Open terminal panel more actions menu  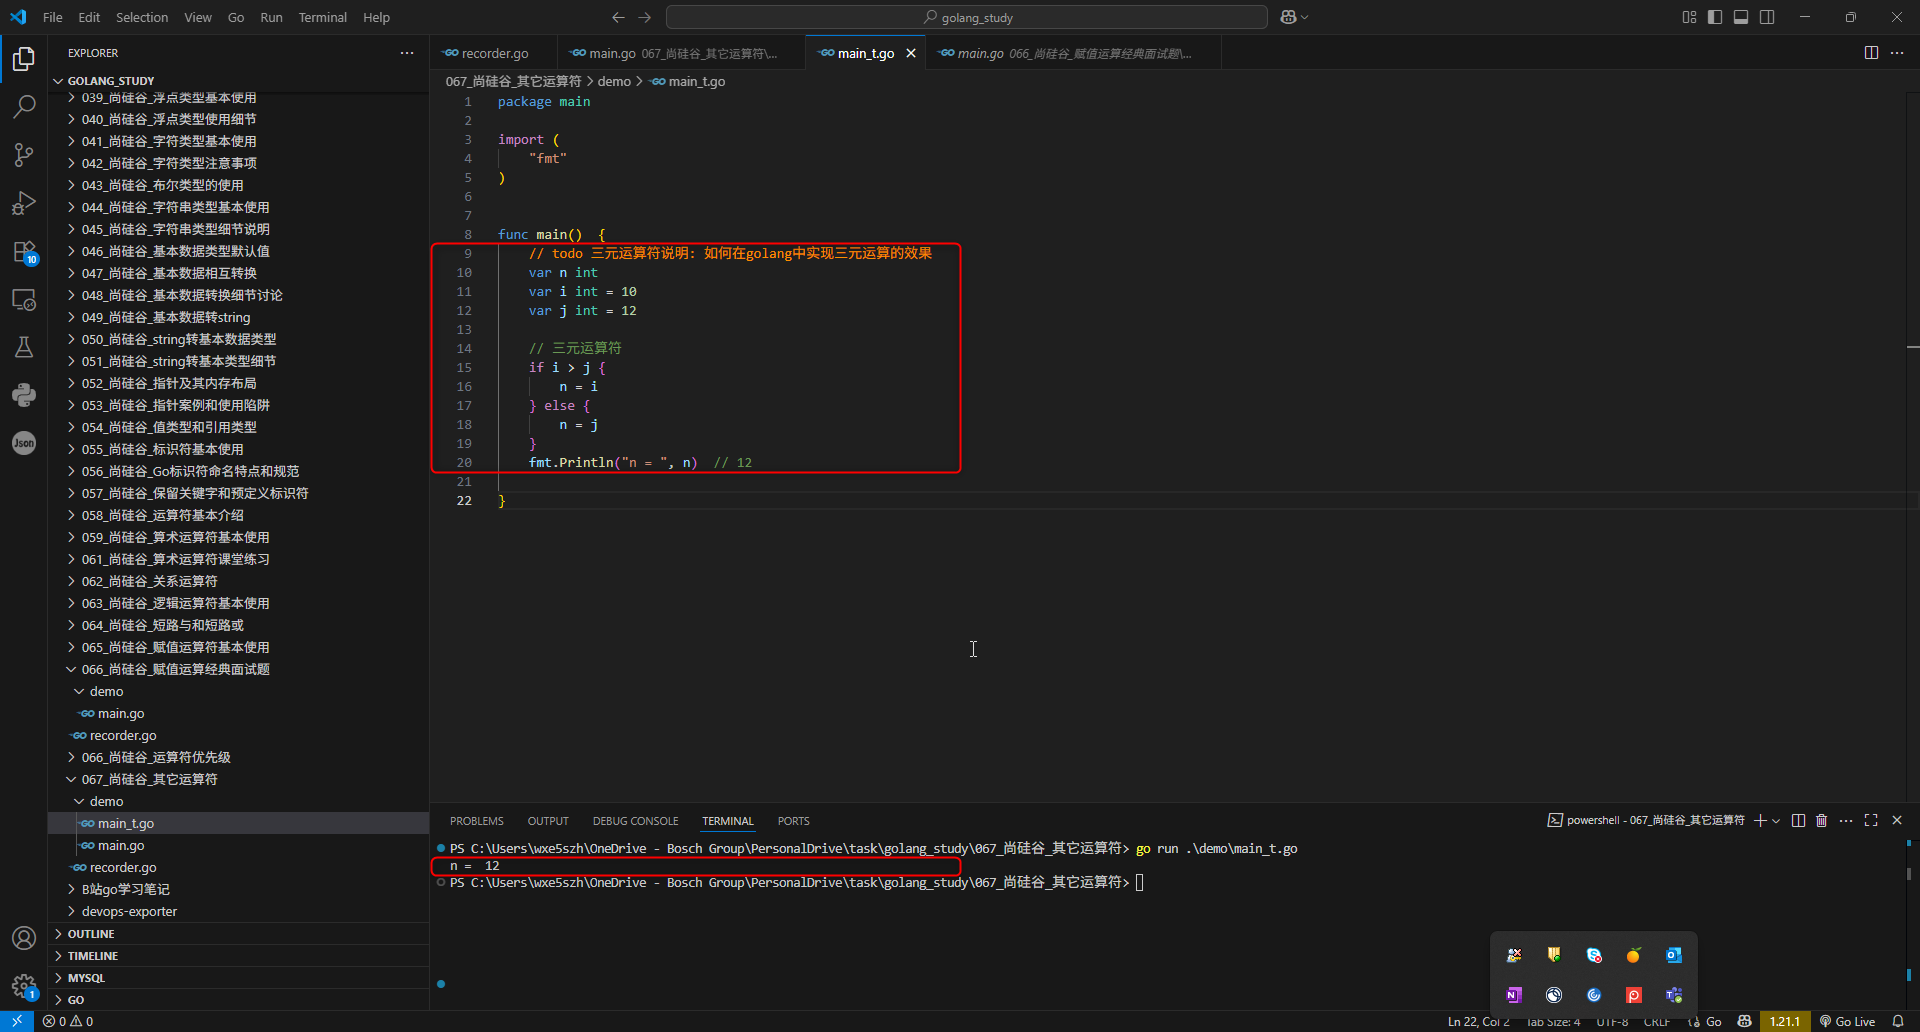click(1846, 821)
